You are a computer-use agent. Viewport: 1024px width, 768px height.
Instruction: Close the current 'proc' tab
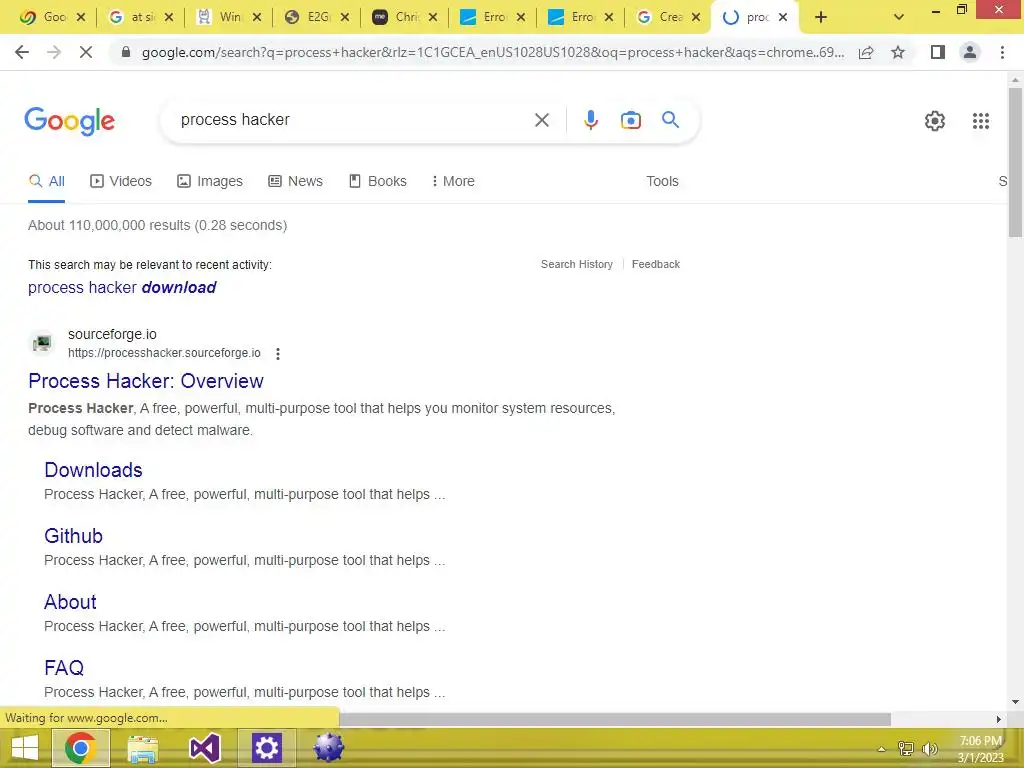782,17
